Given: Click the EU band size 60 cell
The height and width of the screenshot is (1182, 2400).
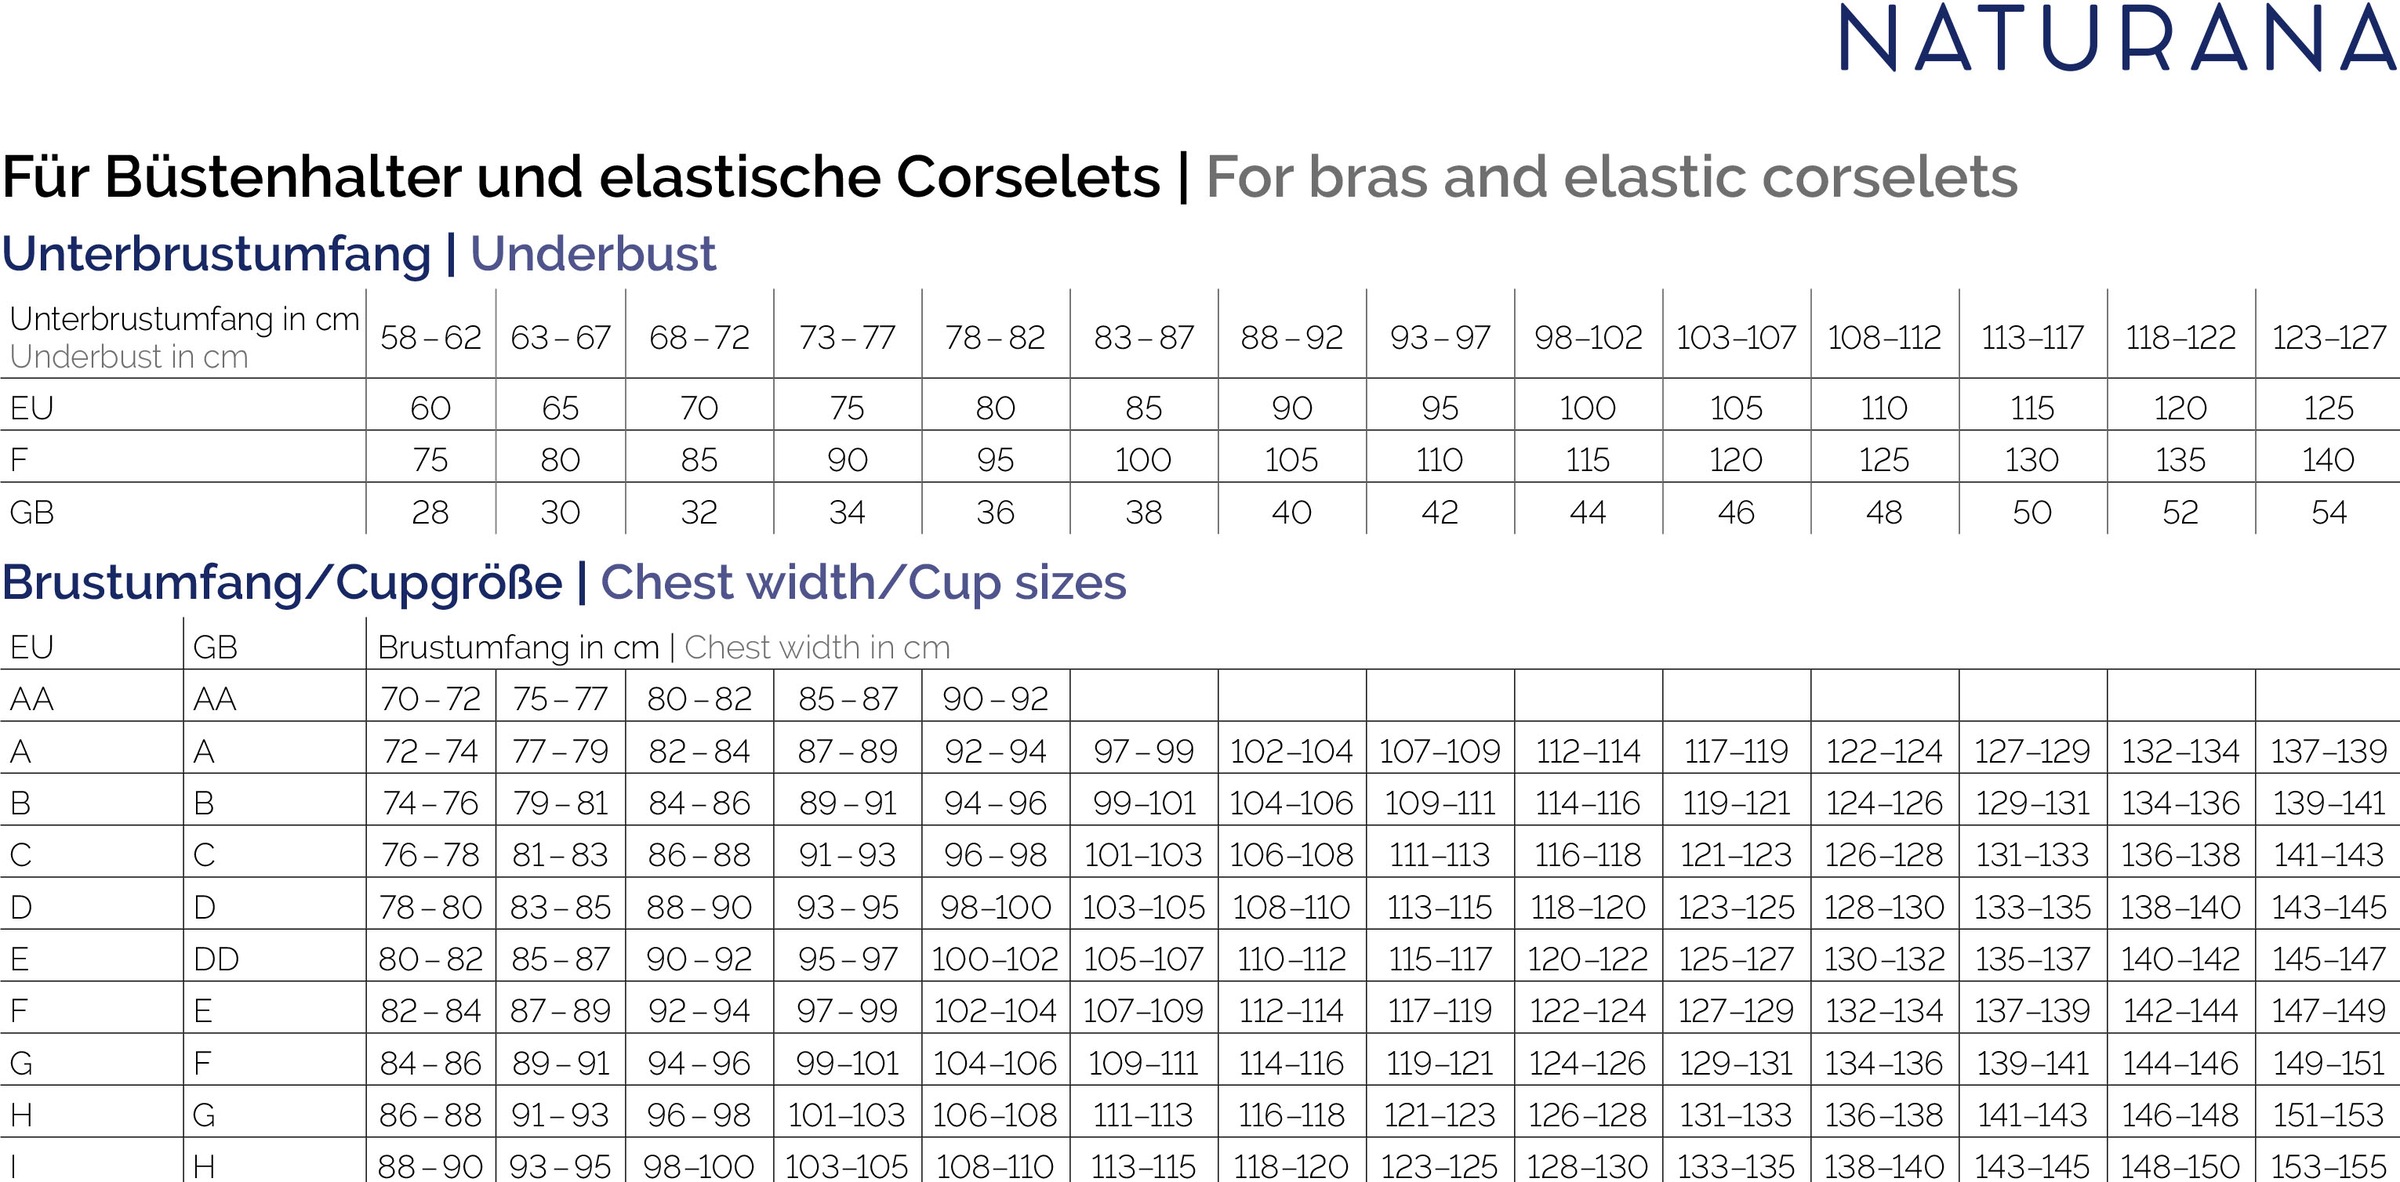Looking at the screenshot, I should (x=431, y=408).
